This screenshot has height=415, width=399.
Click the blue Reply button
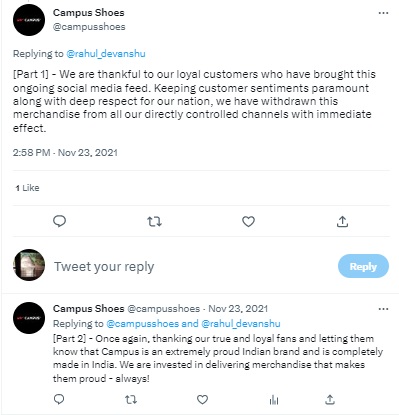coord(363,266)
